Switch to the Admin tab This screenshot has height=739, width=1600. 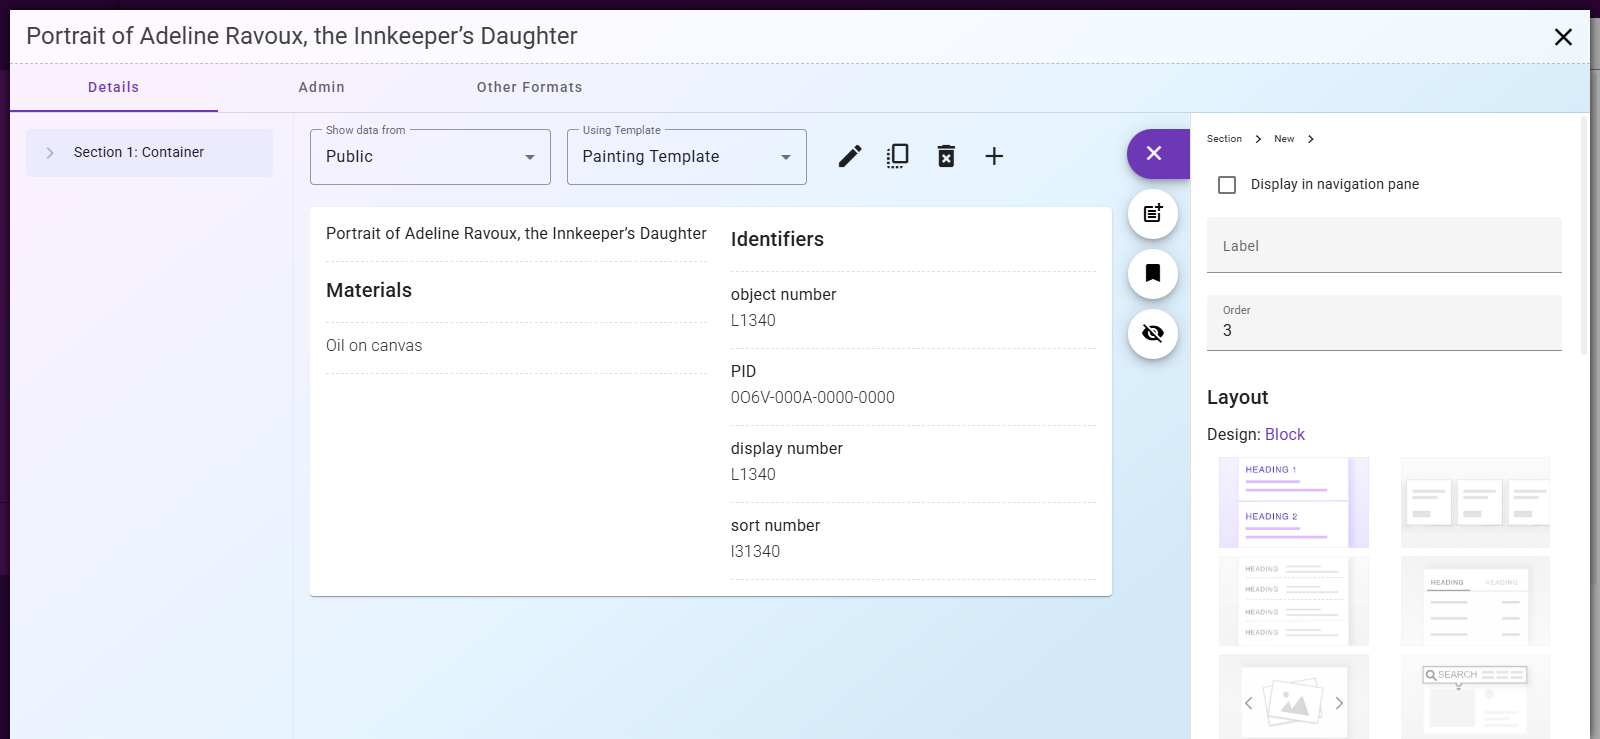pos(321,88)
